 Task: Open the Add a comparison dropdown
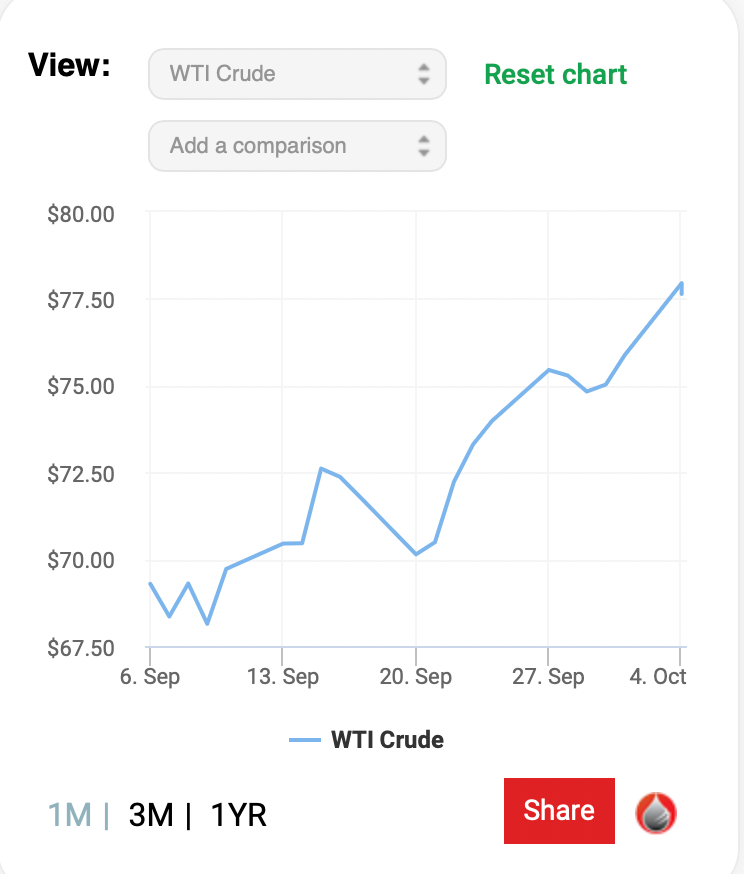[297, 146]
